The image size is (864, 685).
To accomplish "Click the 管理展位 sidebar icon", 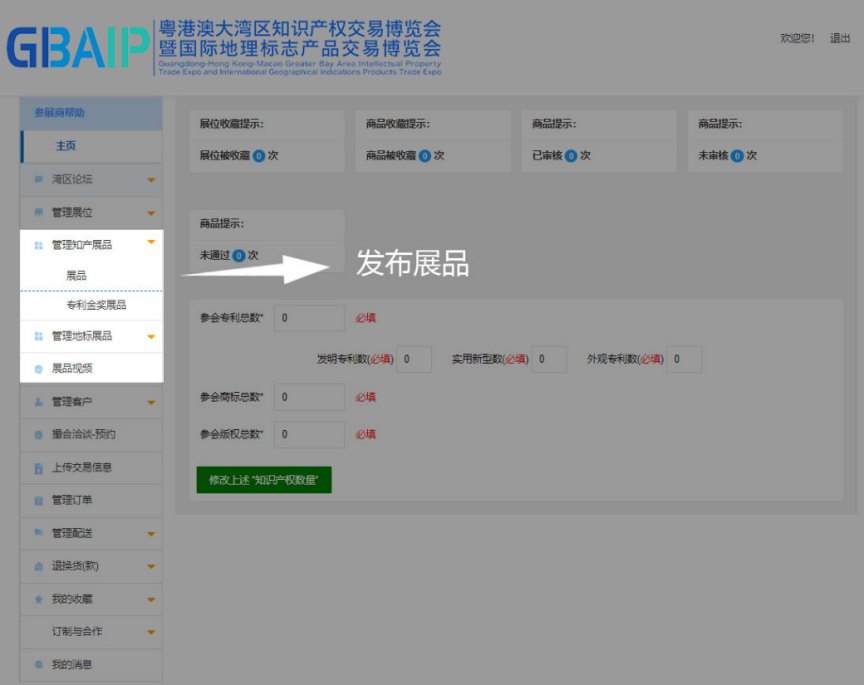I will pyautogui.click(x=39, y=212).
